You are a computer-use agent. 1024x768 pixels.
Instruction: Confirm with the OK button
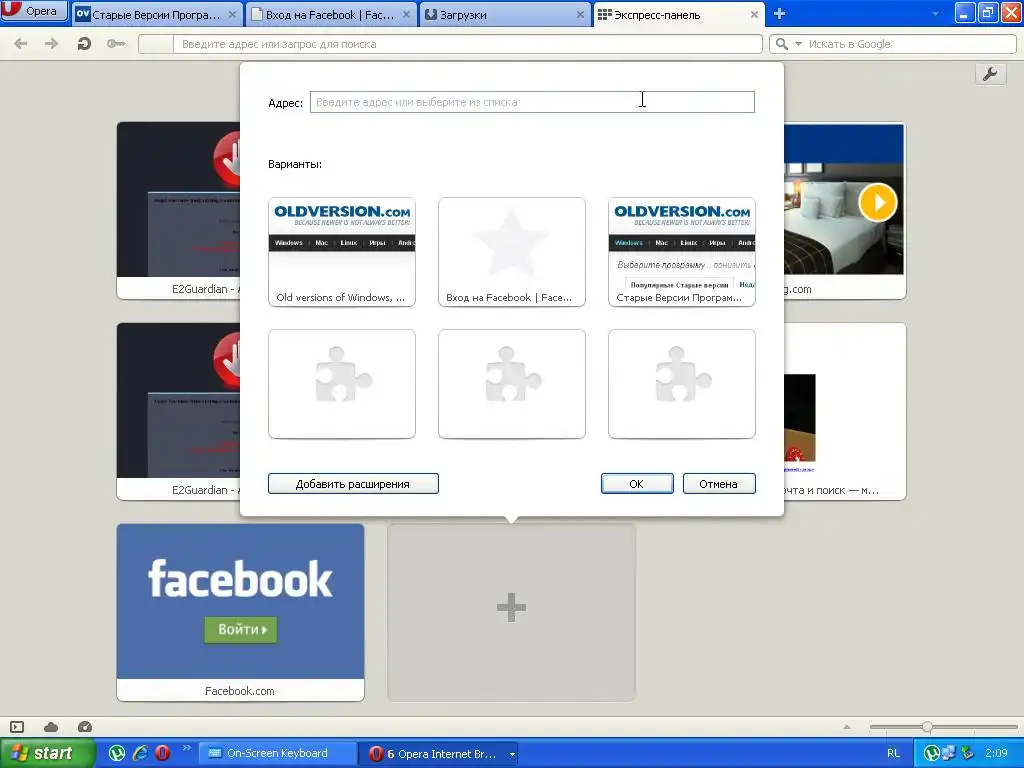pyautogui.click(x=637, y=484)
